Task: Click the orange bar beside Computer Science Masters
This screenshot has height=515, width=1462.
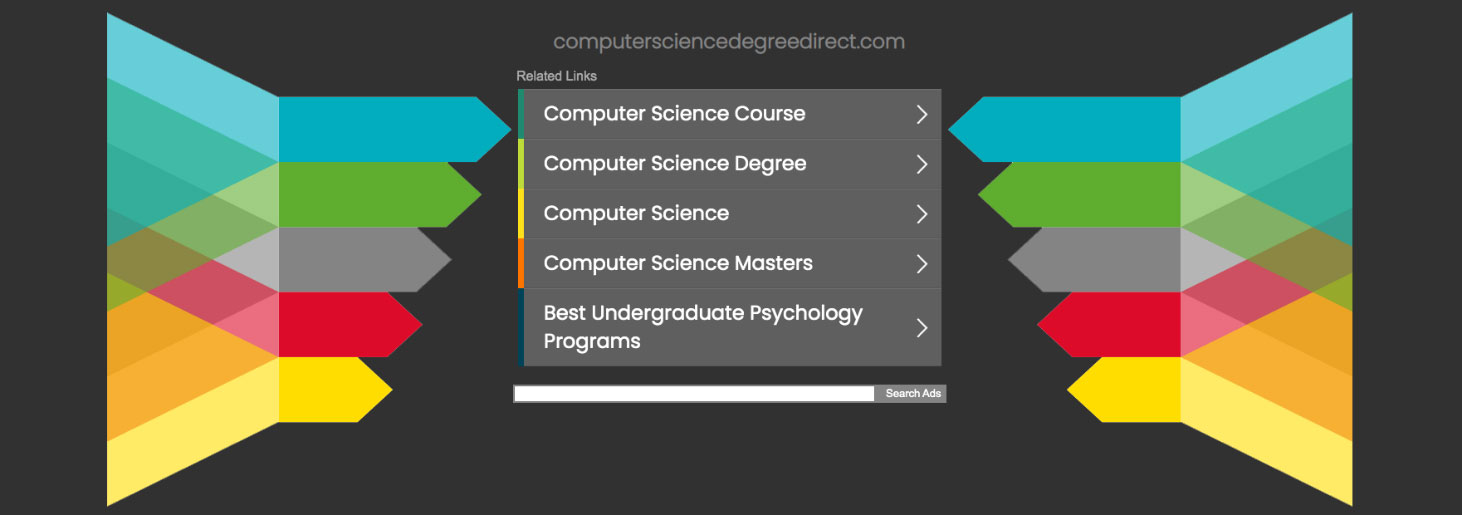Action: 521,264
